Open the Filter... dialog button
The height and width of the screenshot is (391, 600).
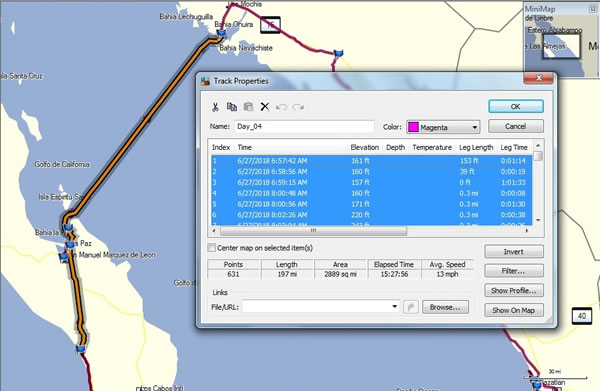tap(514, 271)
